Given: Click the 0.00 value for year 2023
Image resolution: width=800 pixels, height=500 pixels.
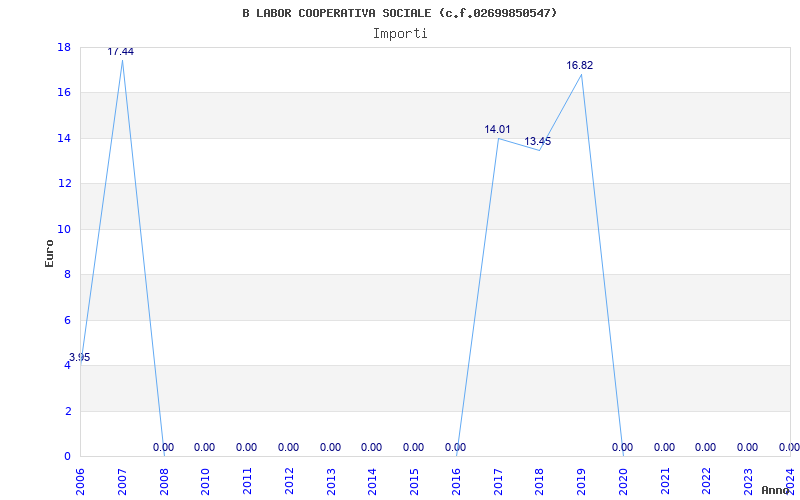Looking at the screenshot, I should tap(747, 447).
